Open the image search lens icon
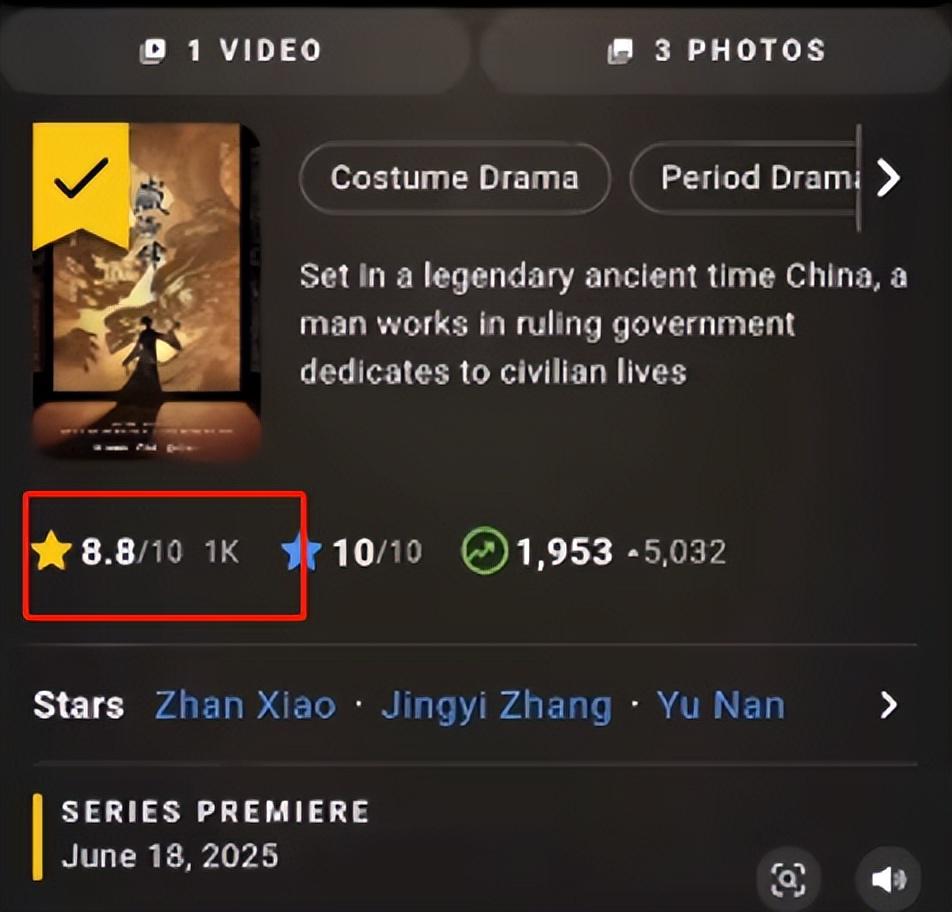 788,878
